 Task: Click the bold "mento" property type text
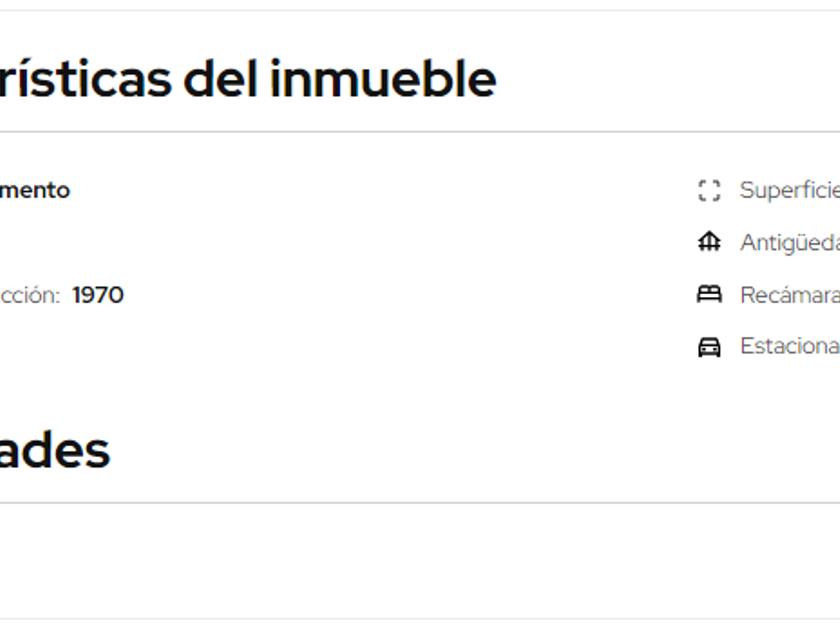tap(35, 191)
